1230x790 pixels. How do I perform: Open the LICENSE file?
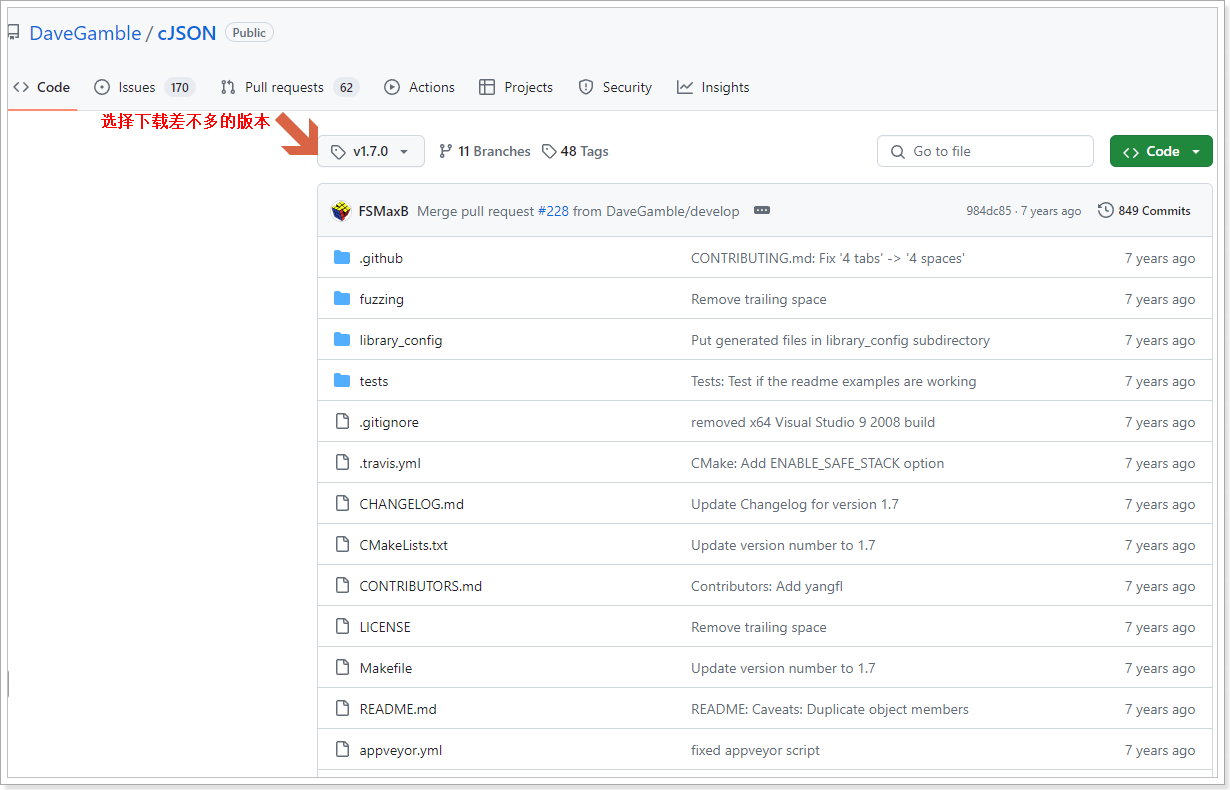385,627
